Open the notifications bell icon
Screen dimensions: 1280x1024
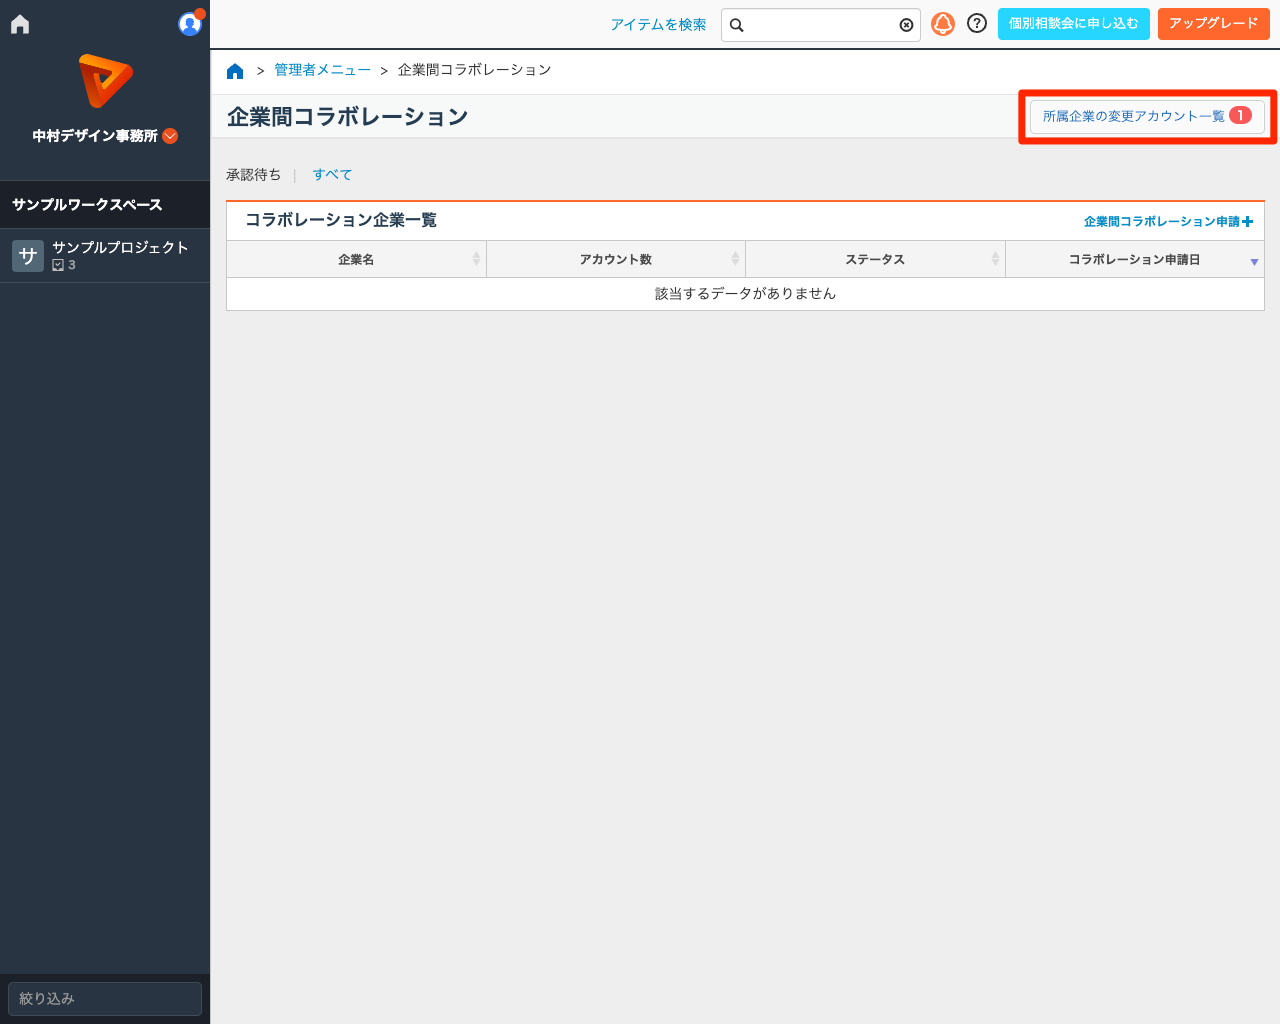(x=943, y=23)
